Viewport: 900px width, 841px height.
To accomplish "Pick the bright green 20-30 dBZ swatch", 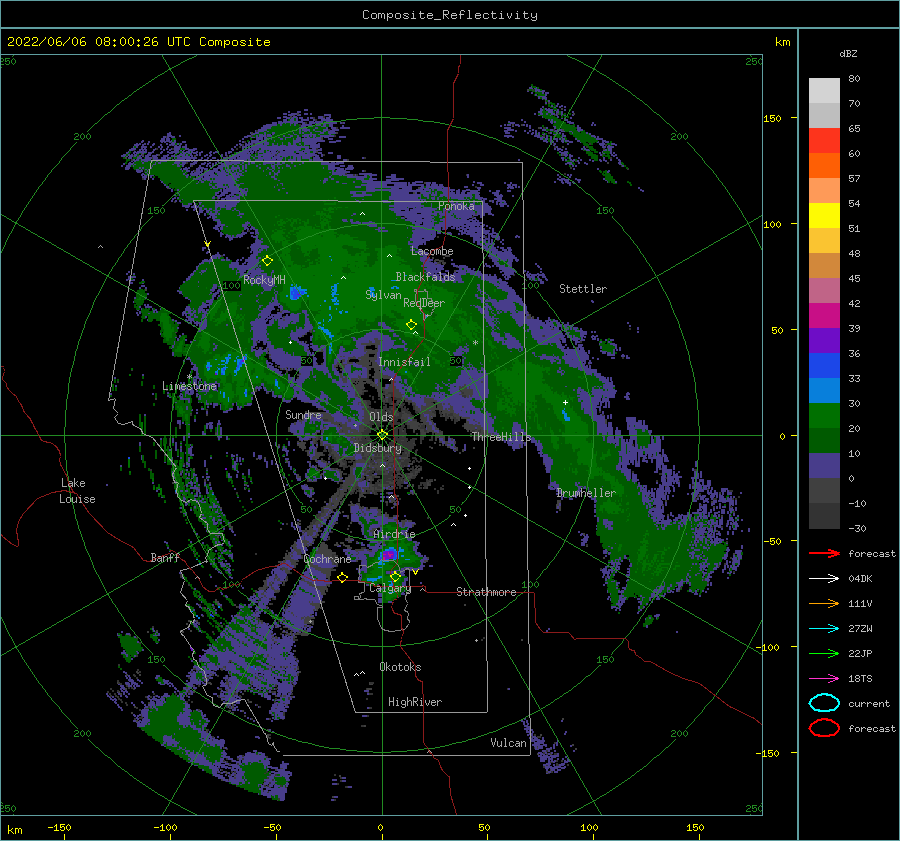I will click(824, 416).
